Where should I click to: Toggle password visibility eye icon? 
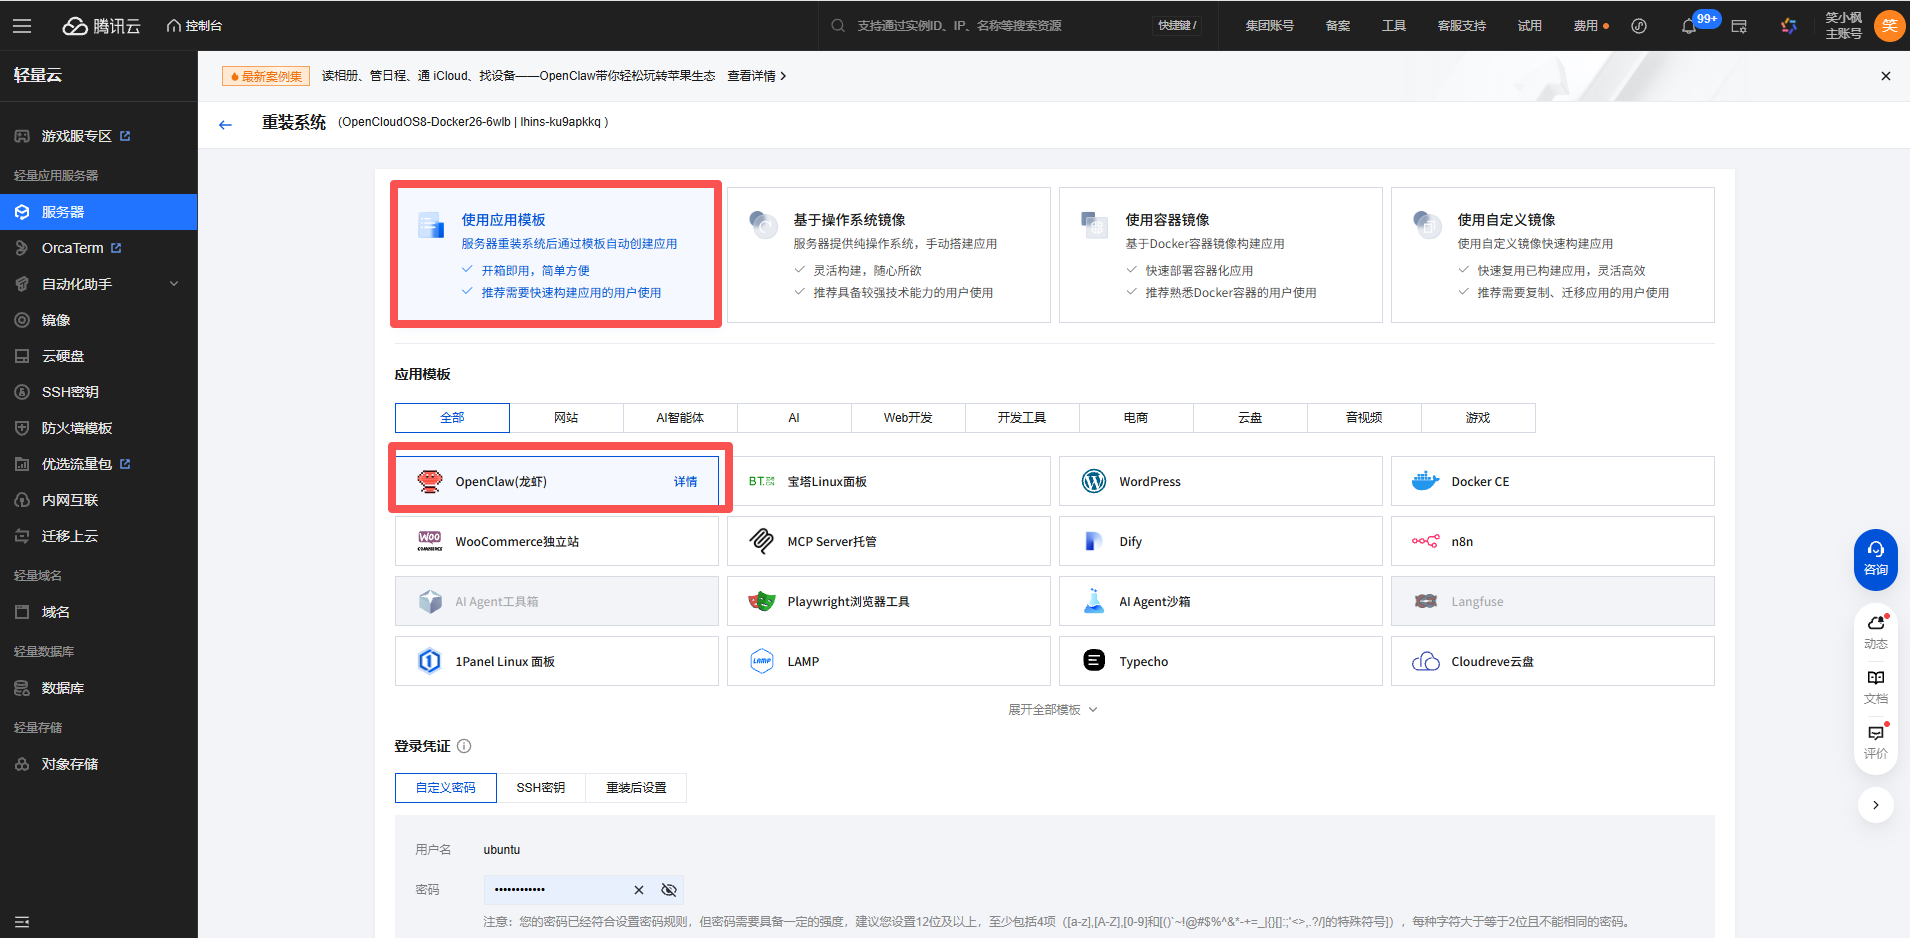pos(669,890)
